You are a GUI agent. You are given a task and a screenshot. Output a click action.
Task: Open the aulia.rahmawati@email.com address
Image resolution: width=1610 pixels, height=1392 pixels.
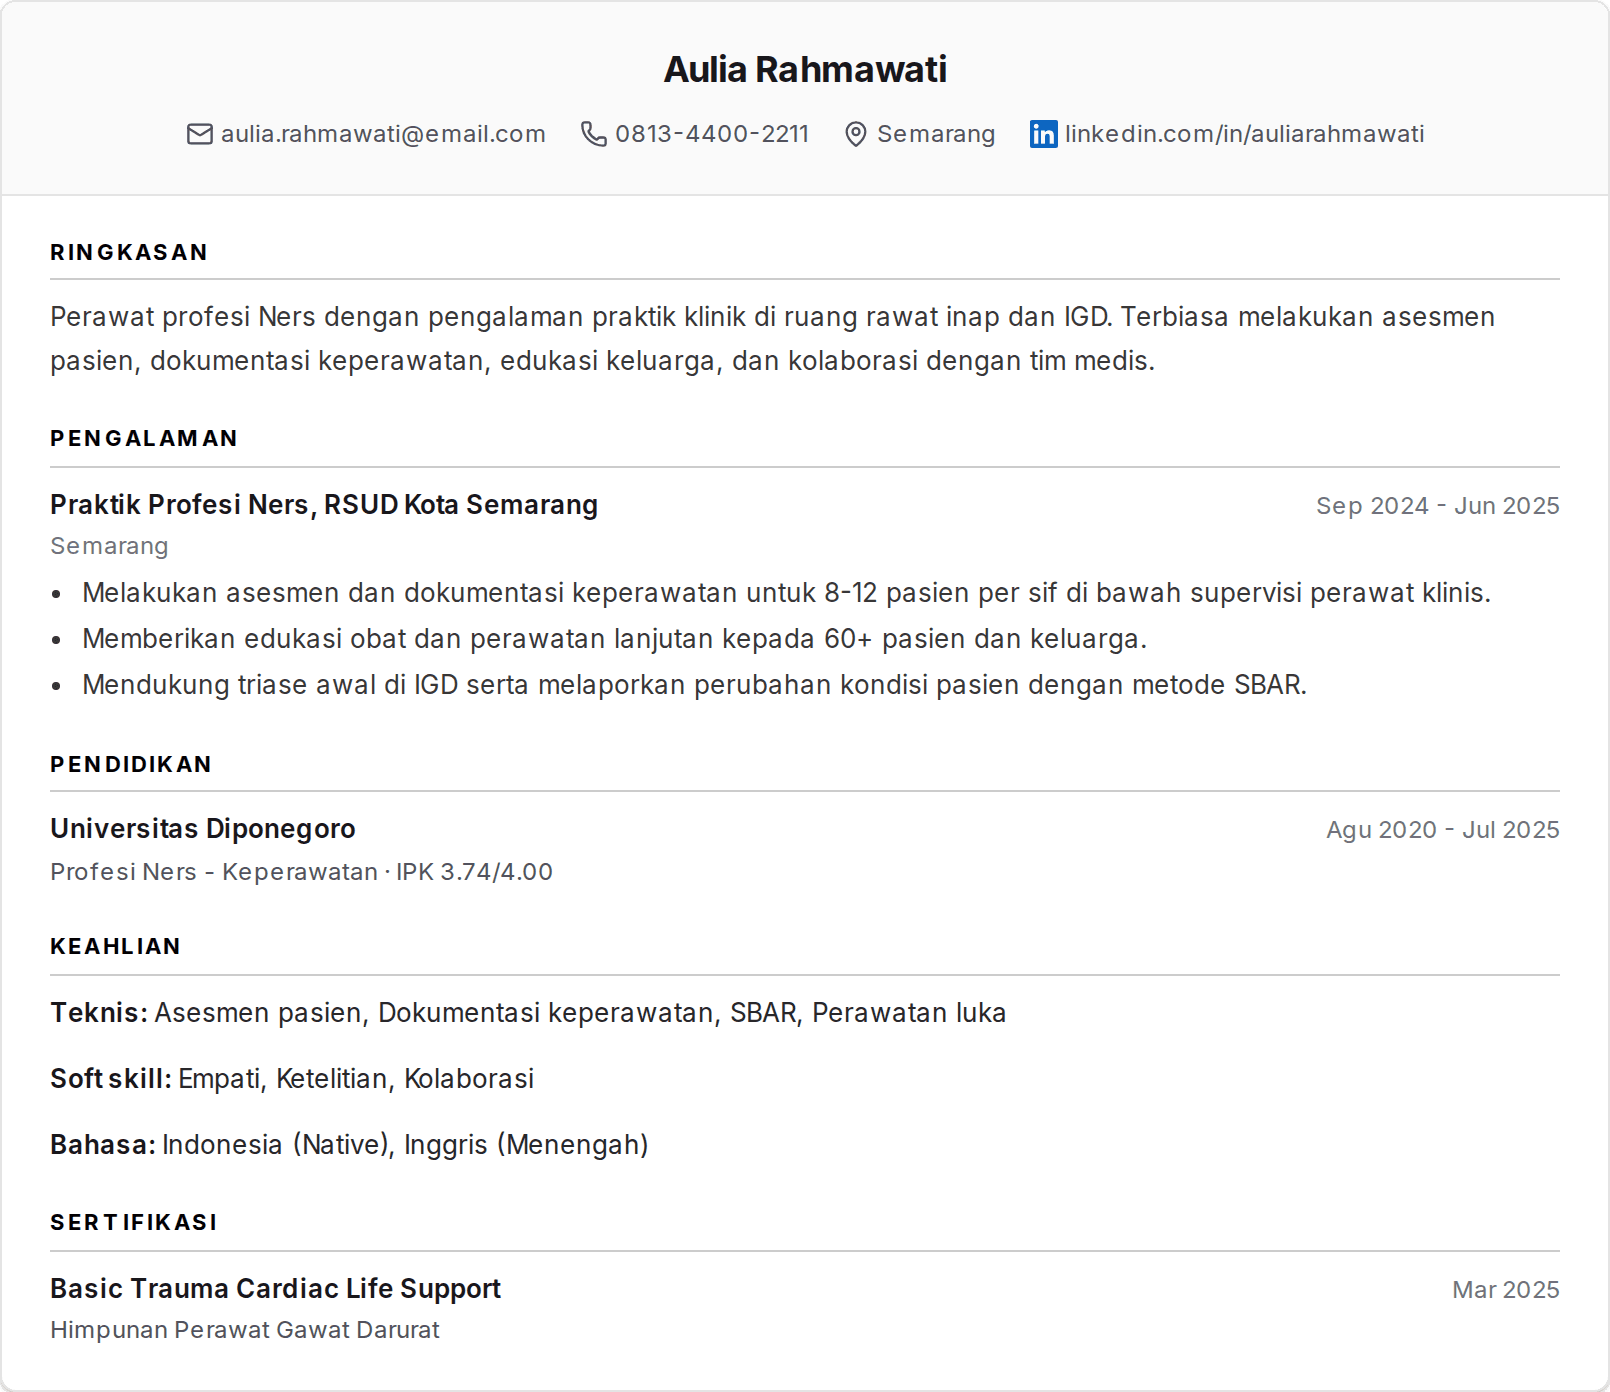tap(383, 134)
